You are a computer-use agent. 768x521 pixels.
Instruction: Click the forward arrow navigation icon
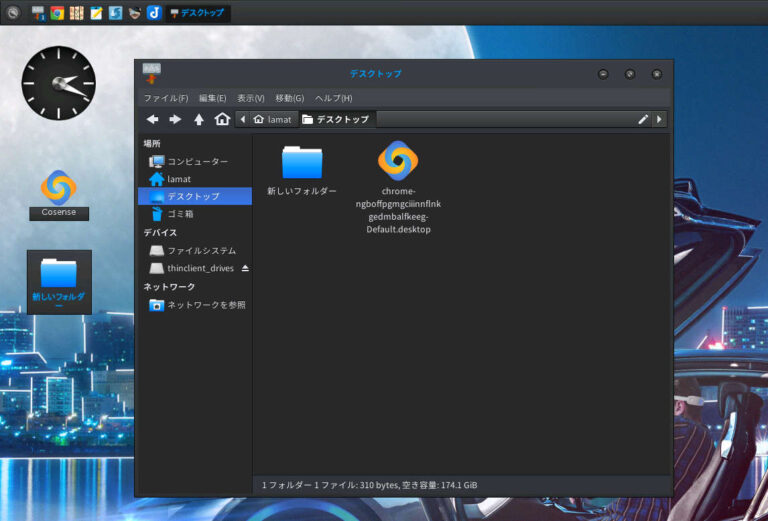point(175,119)
